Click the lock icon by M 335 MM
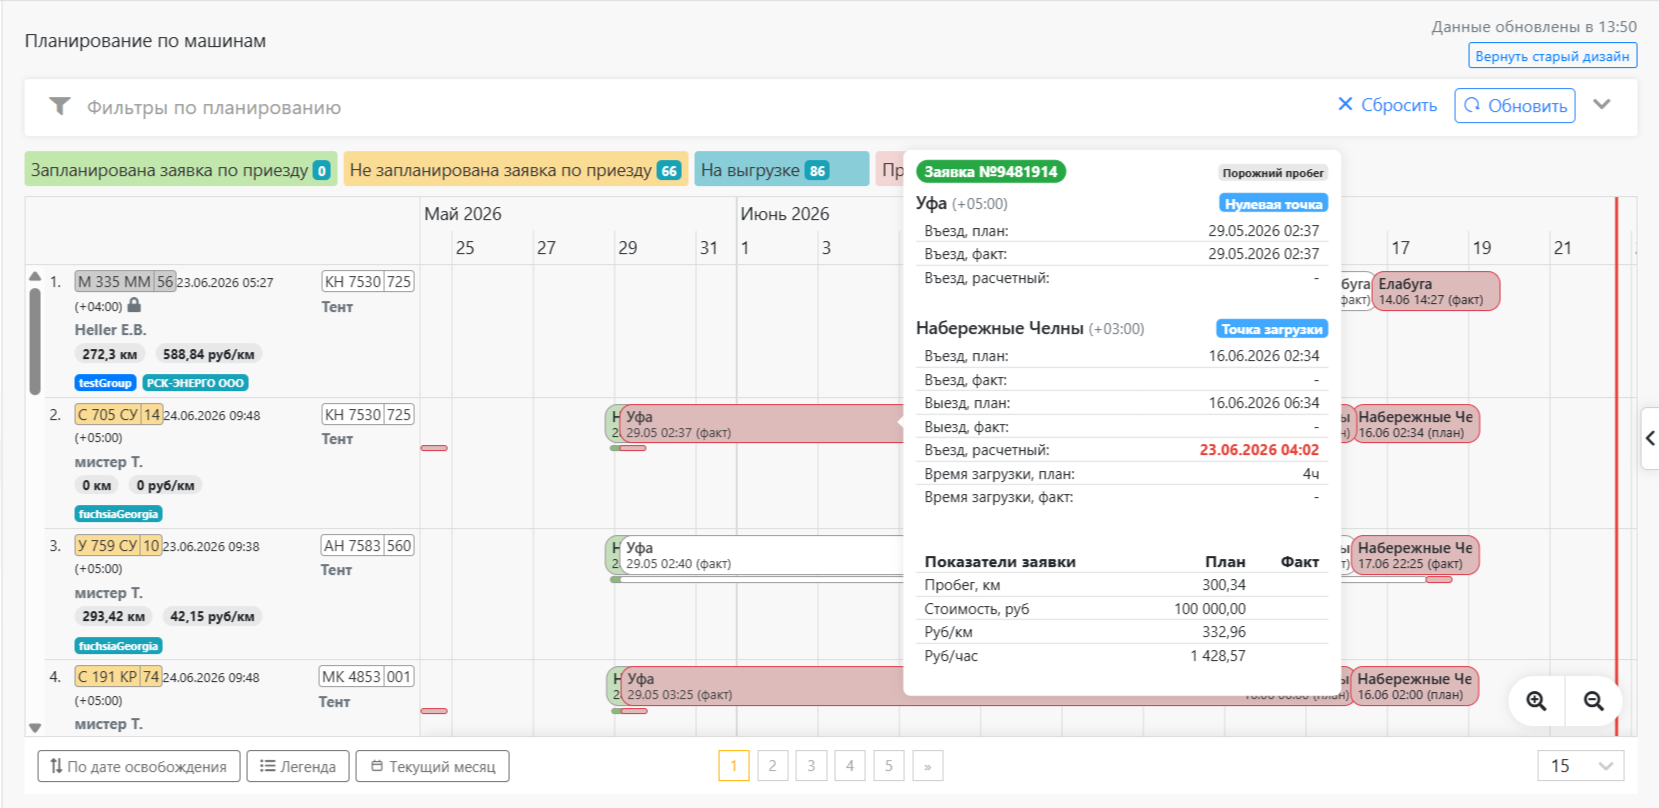This screenshot has height=808, width=1659. [134, 305]
